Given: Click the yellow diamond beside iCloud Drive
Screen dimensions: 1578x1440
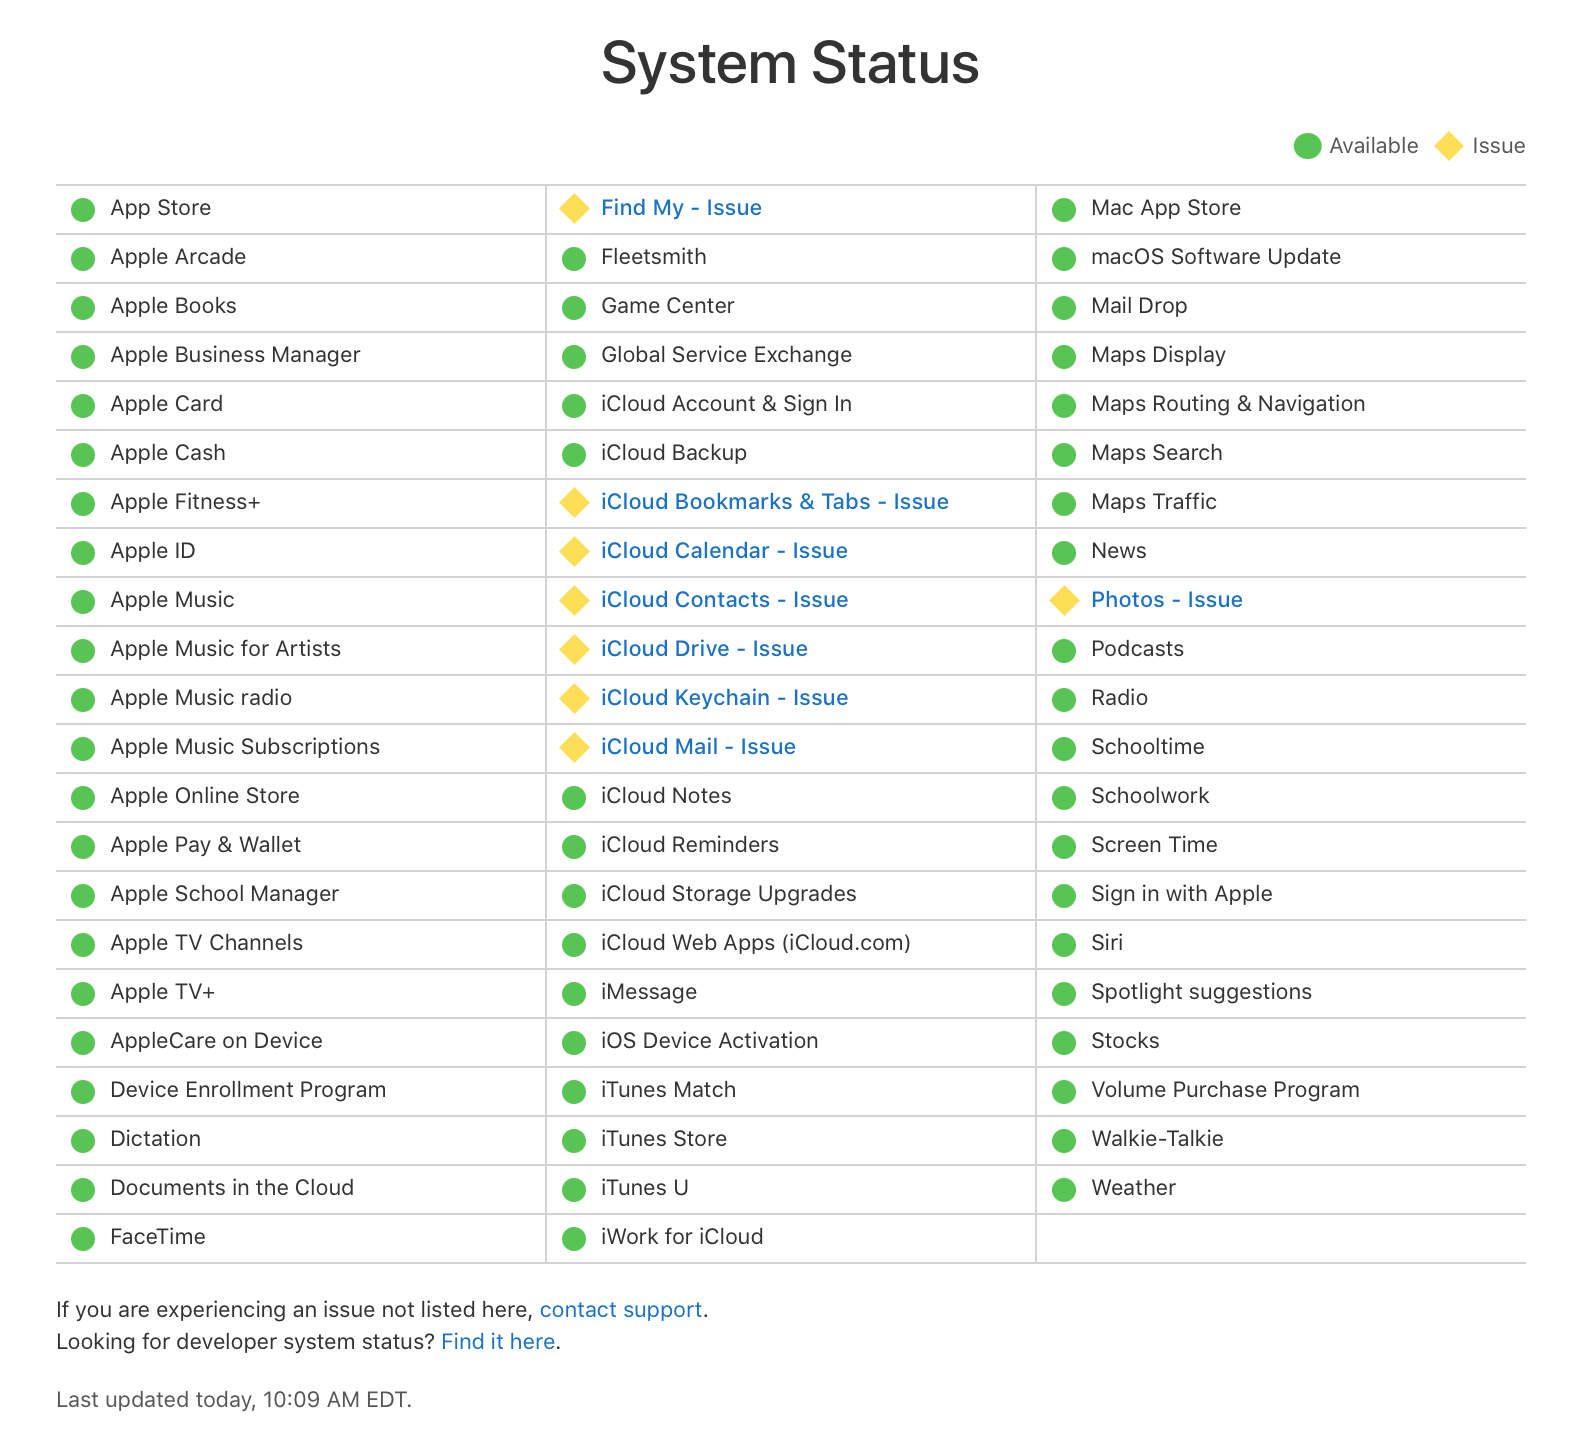Looking at the screenshot, I should coord(574,650).
